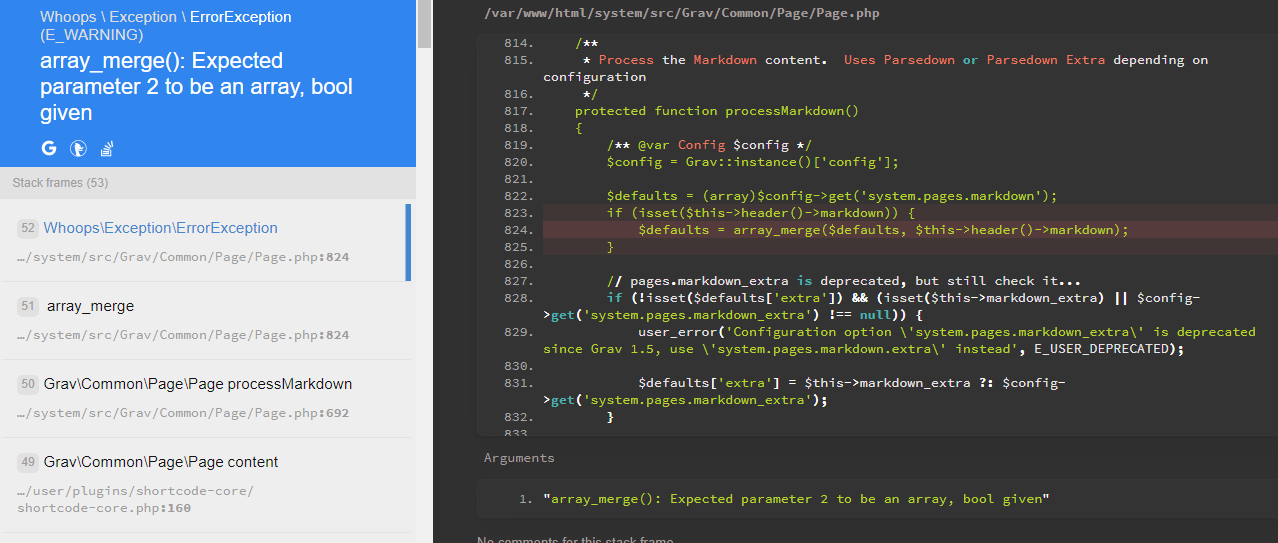
Task: Click Page.php:824 path in frame 52
Action: tap(183, 257)
